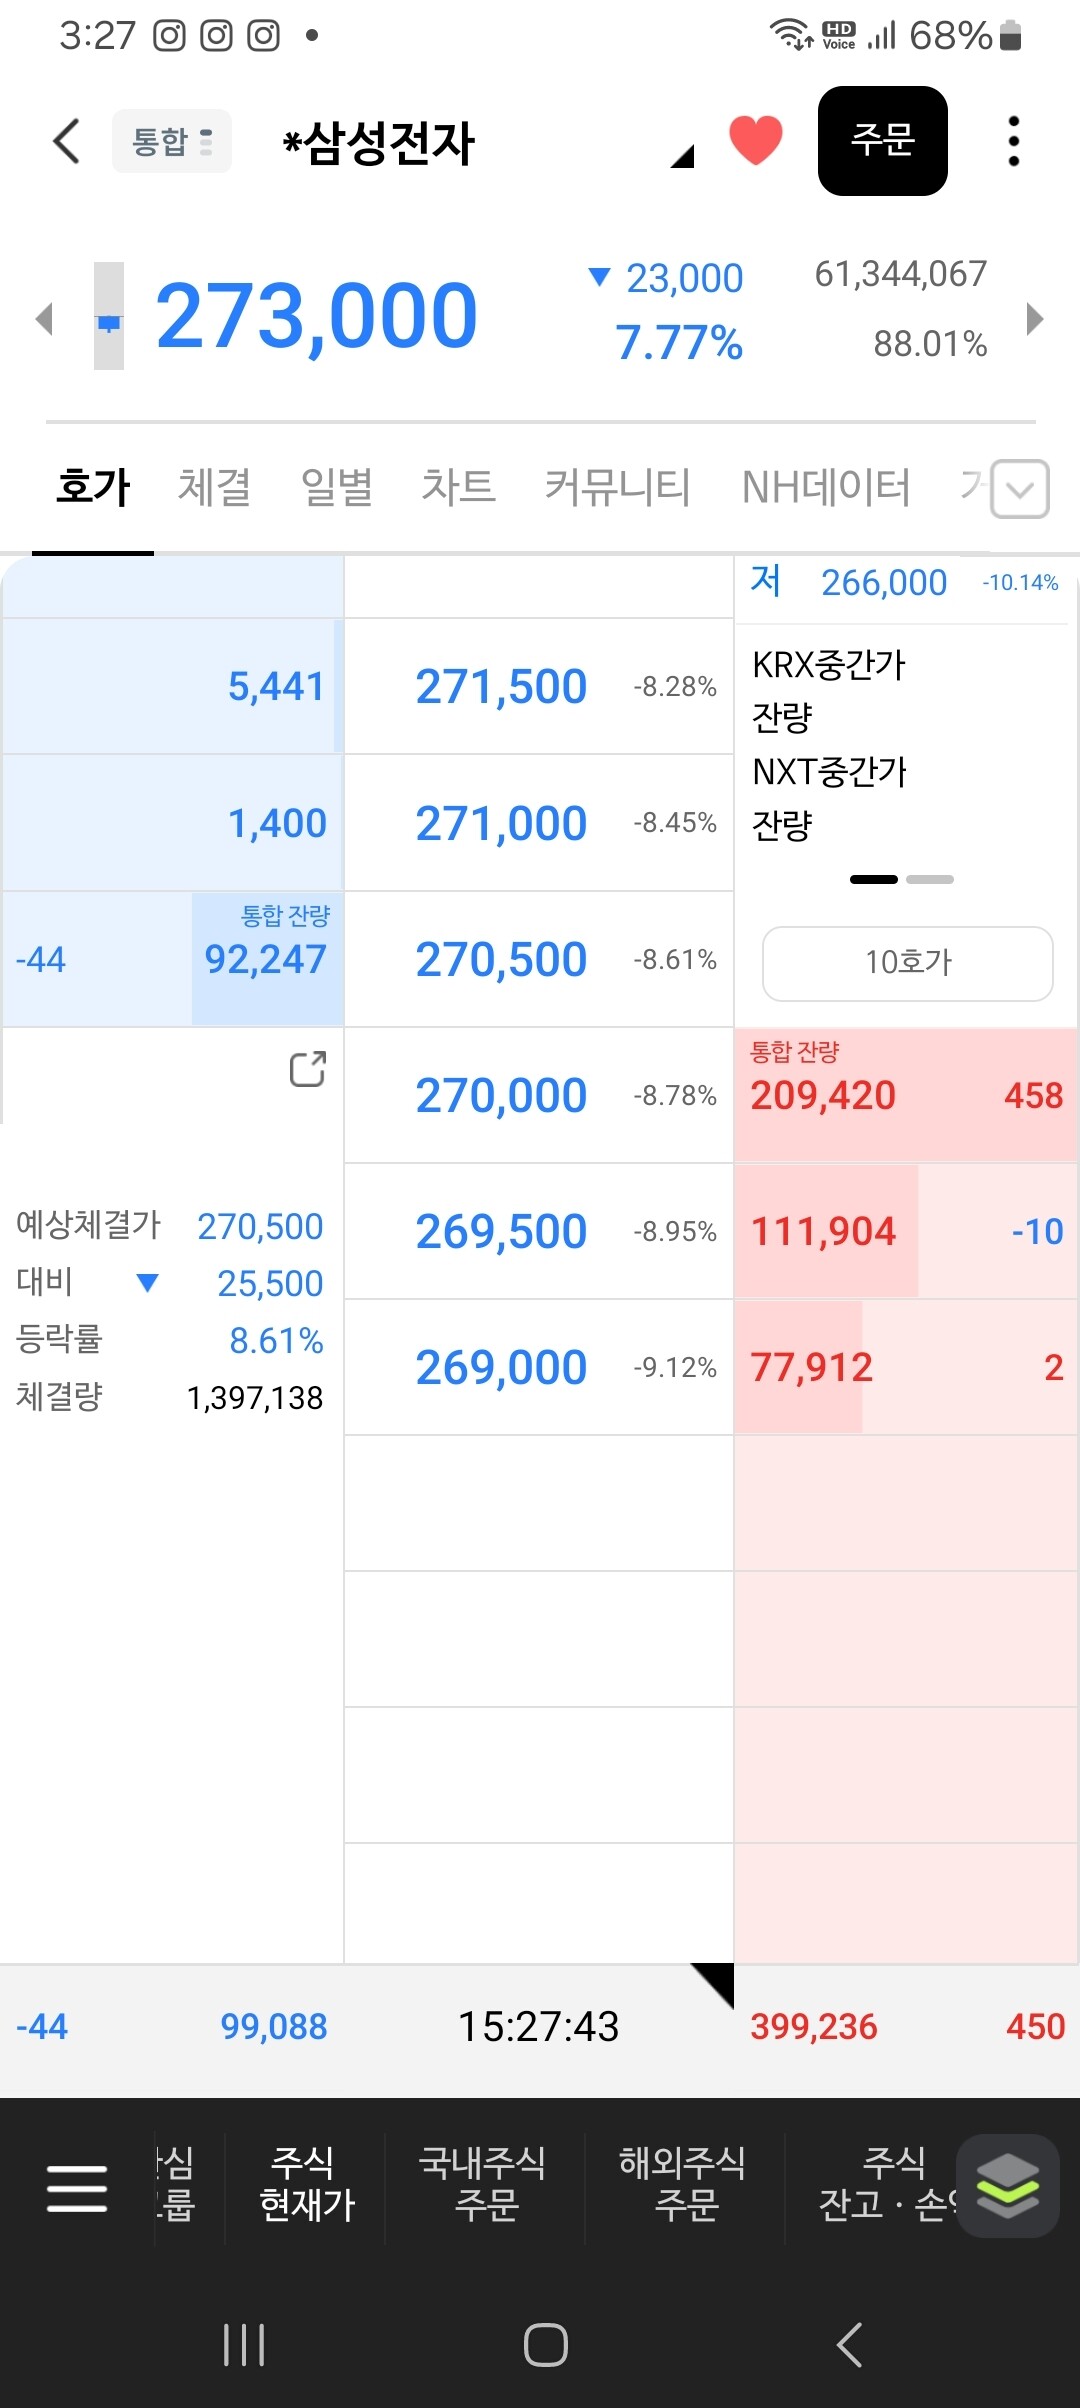Open 국내주식 주문 from bottom bar
Viewport: 1080px width, 2408px height.
coord(484,2183)
